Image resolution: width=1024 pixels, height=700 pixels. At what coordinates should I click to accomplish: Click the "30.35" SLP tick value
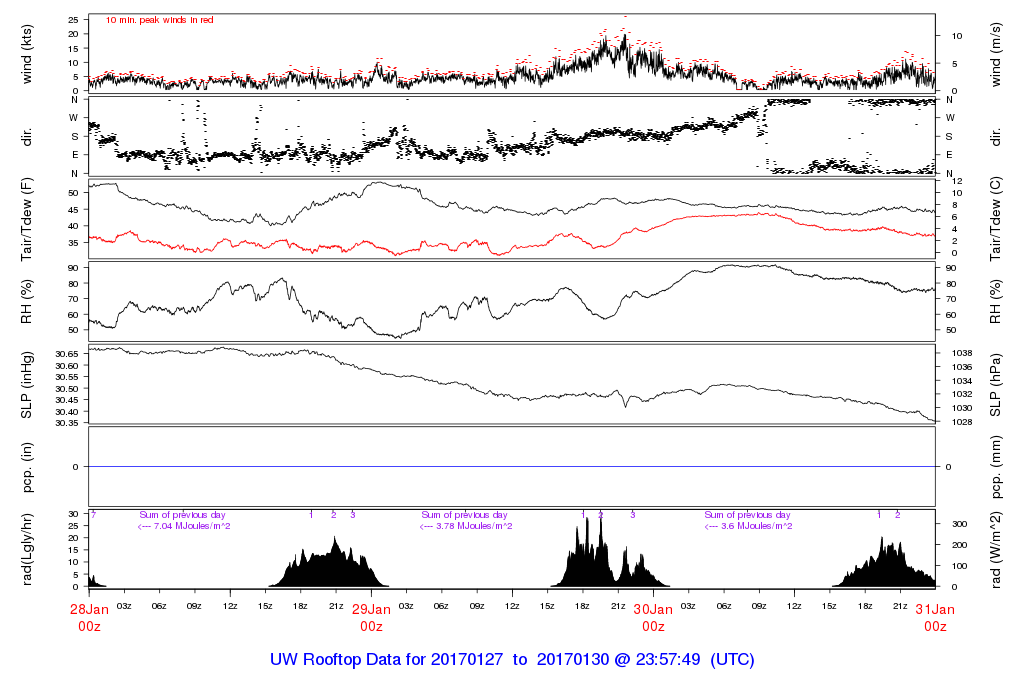(67, 423)
